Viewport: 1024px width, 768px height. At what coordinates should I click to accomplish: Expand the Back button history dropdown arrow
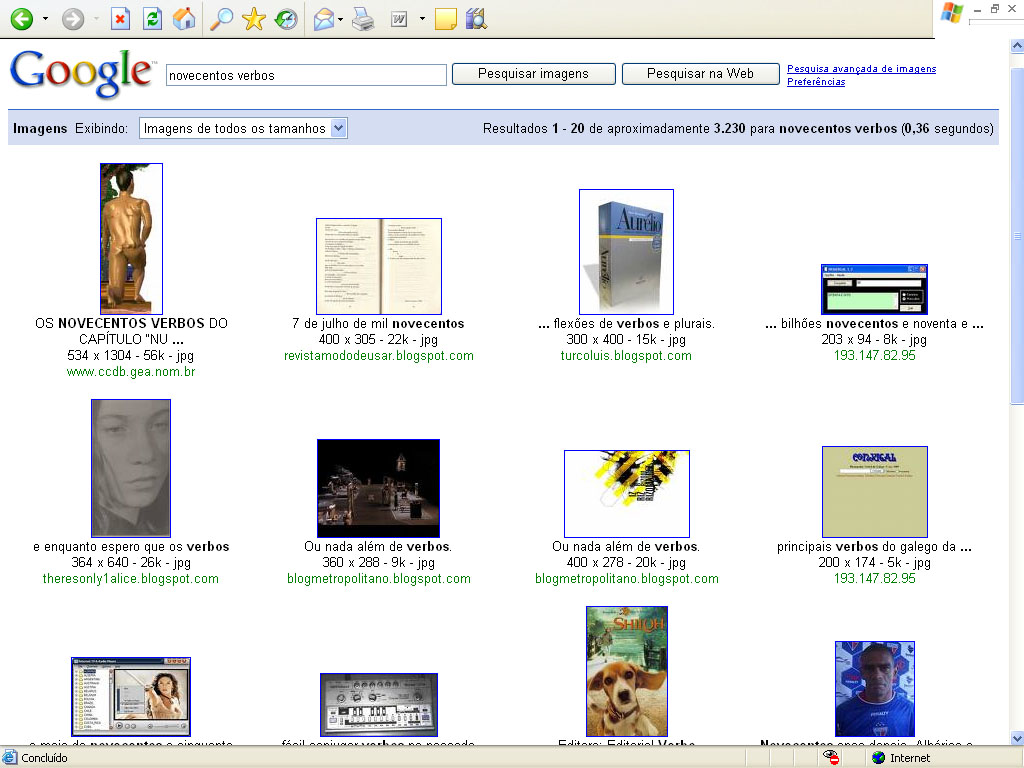[46, 18]
